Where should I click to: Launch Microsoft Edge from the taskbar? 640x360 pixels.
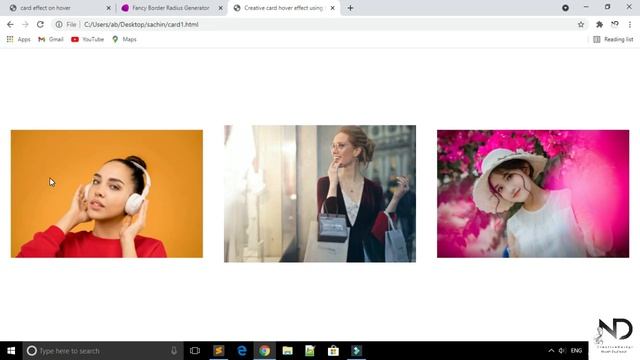[242, 351]
